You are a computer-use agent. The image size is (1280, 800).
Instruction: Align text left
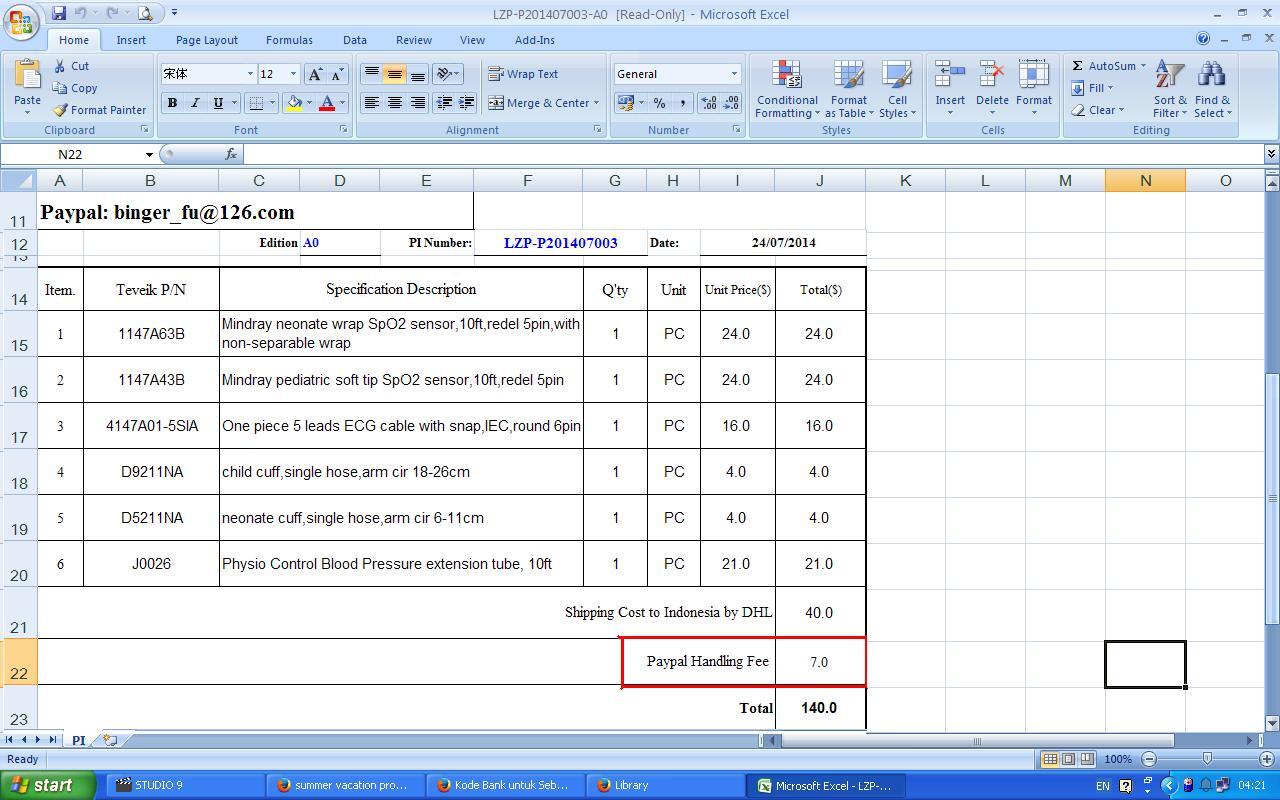[x=371, y=103]
